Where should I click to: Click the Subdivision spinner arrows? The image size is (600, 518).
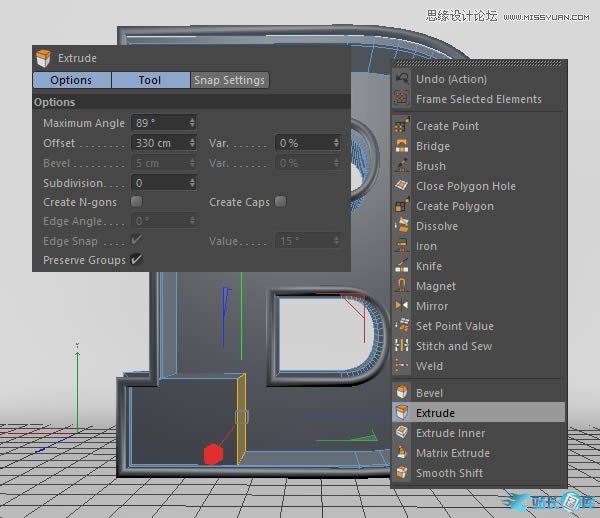[192, 183]
